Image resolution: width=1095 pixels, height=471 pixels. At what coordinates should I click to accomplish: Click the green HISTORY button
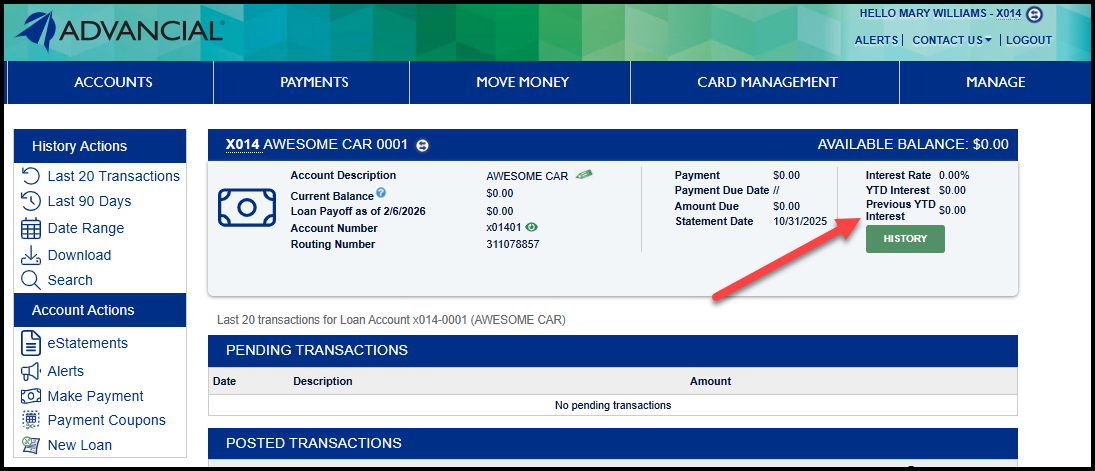pos(905,239)
